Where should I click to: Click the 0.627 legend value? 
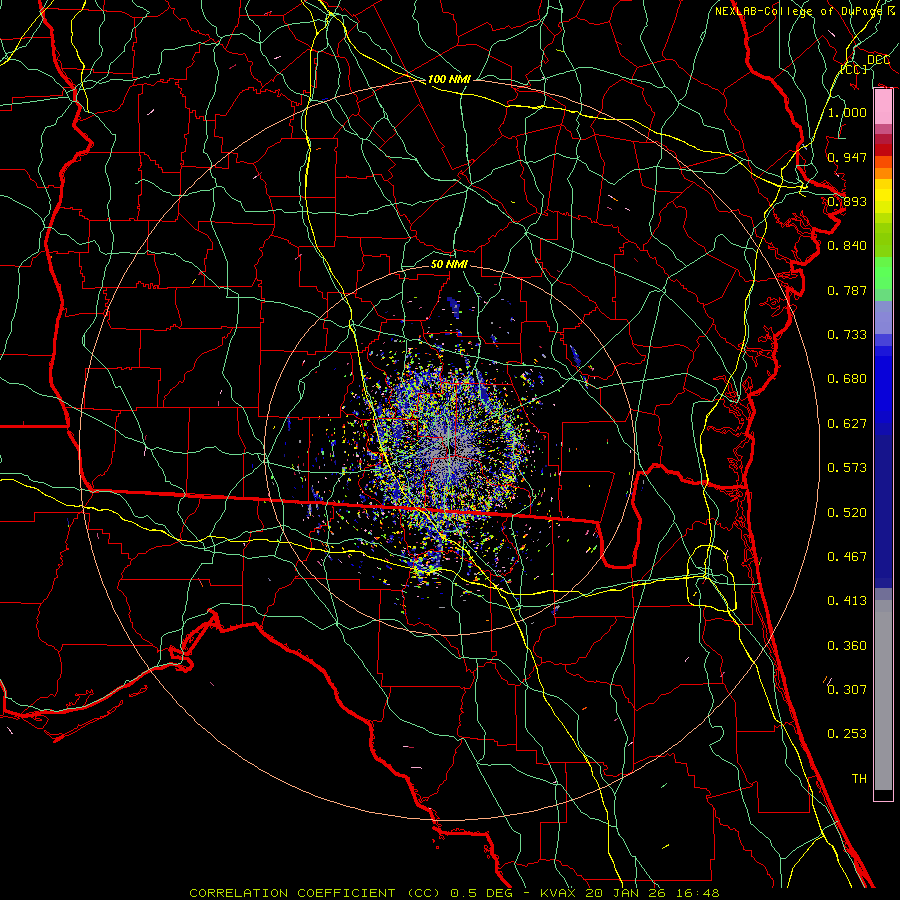847,424
